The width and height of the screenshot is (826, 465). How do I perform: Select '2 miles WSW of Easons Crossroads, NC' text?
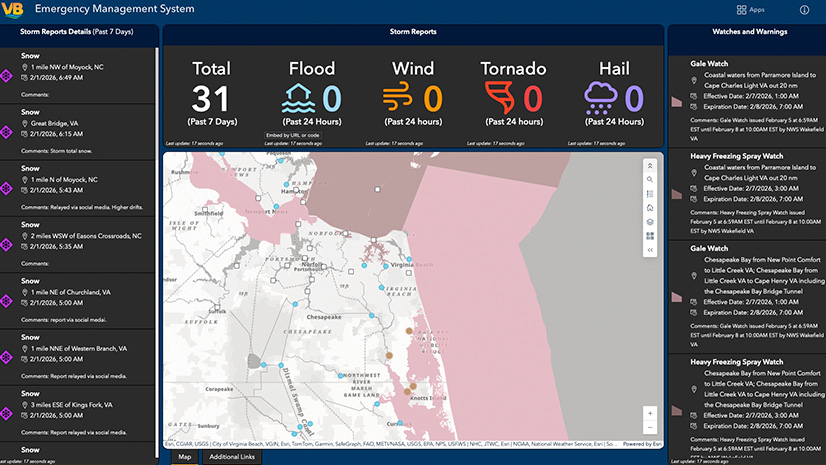[x=86, y=236]
